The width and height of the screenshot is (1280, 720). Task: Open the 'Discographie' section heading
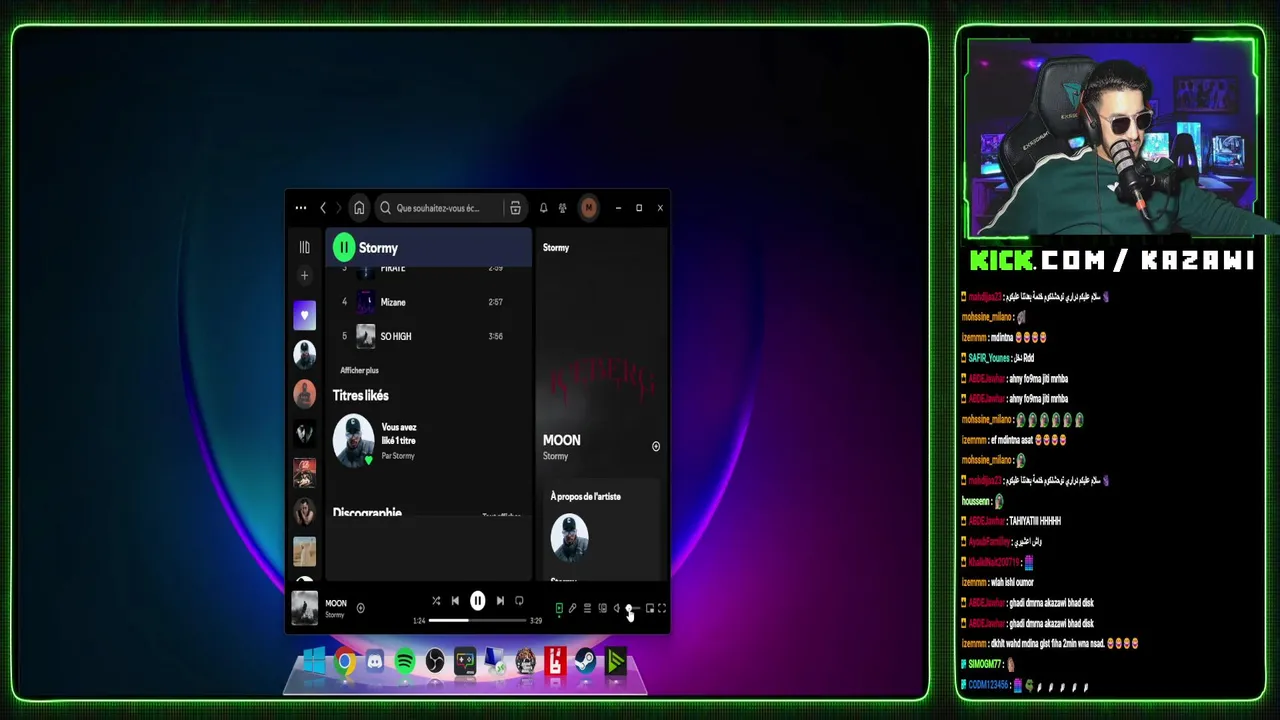[367, 512]
